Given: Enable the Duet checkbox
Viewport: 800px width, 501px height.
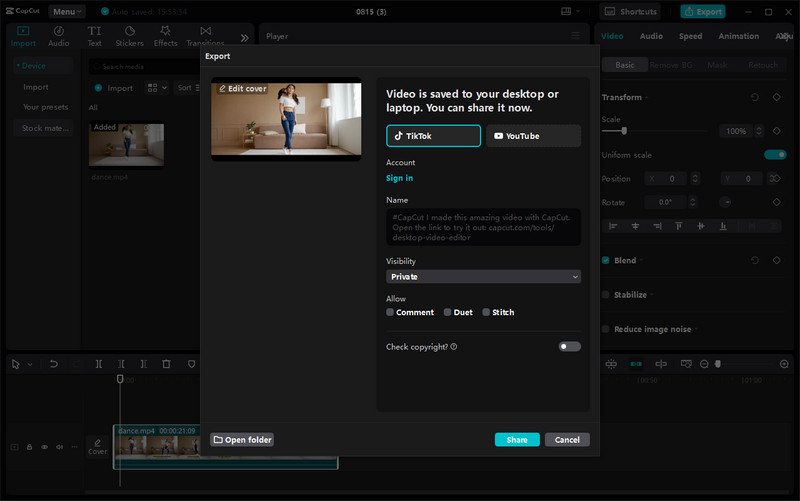Looking at the screenshot, I should point(447,312).
